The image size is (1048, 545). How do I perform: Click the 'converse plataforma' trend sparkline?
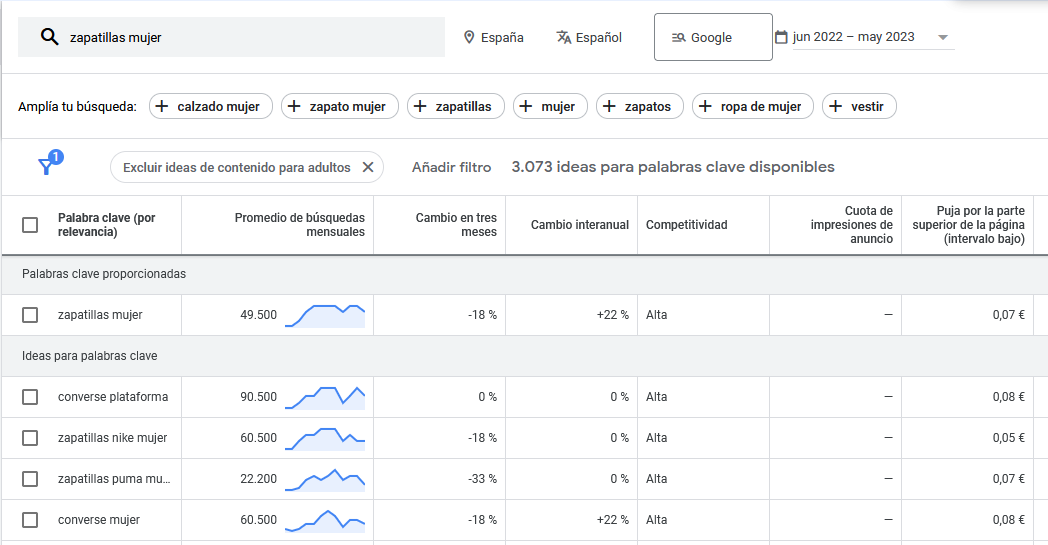[x=325, y=397]
